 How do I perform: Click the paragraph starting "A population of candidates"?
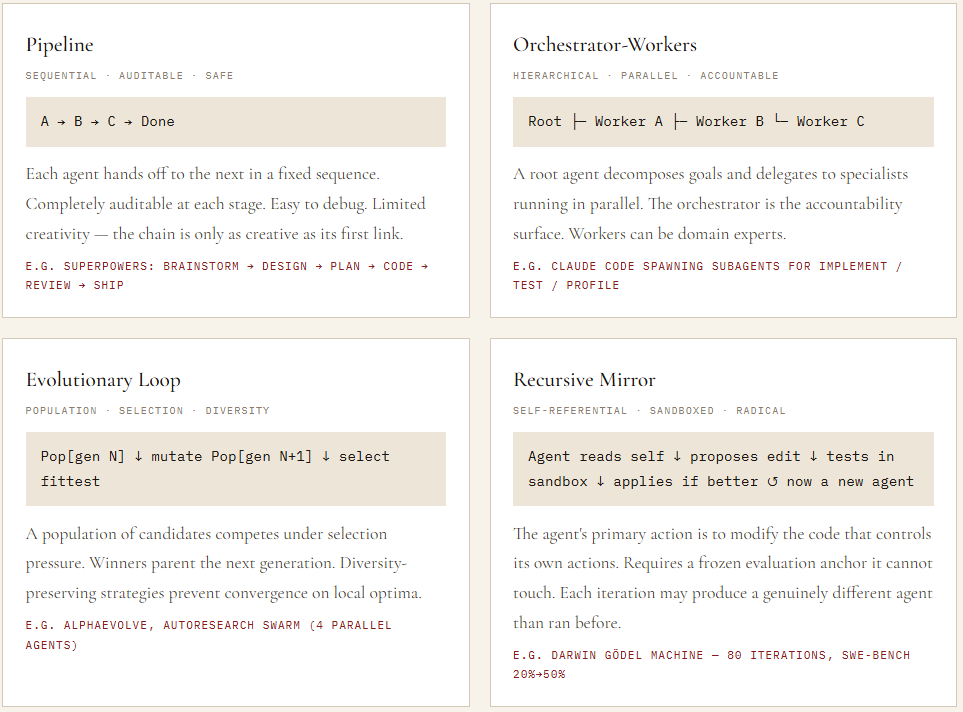tap(224, 563)
